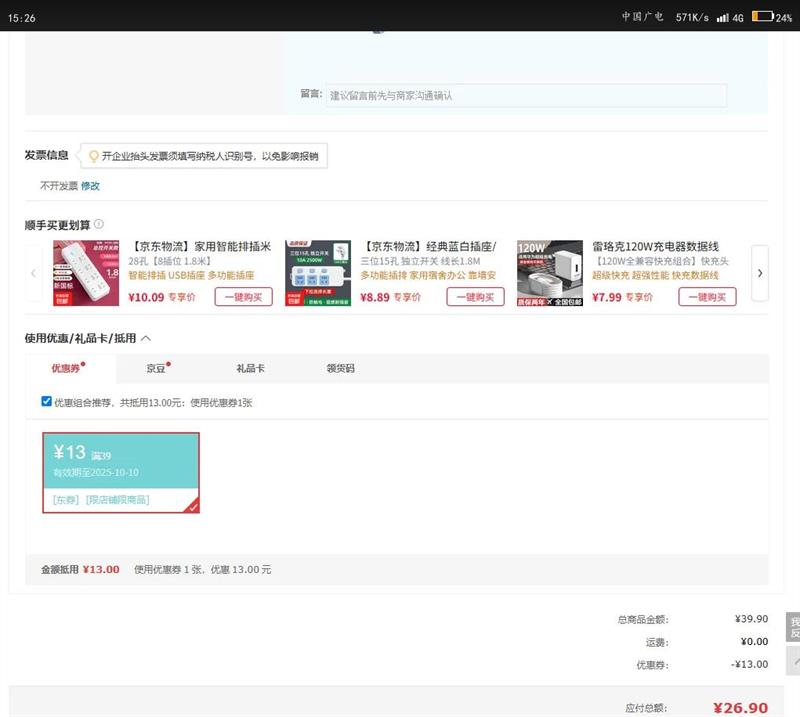Screen dimensions: 800x717
Task: Click 修改 to edit invoice info
Action: (x=90, y=186)
